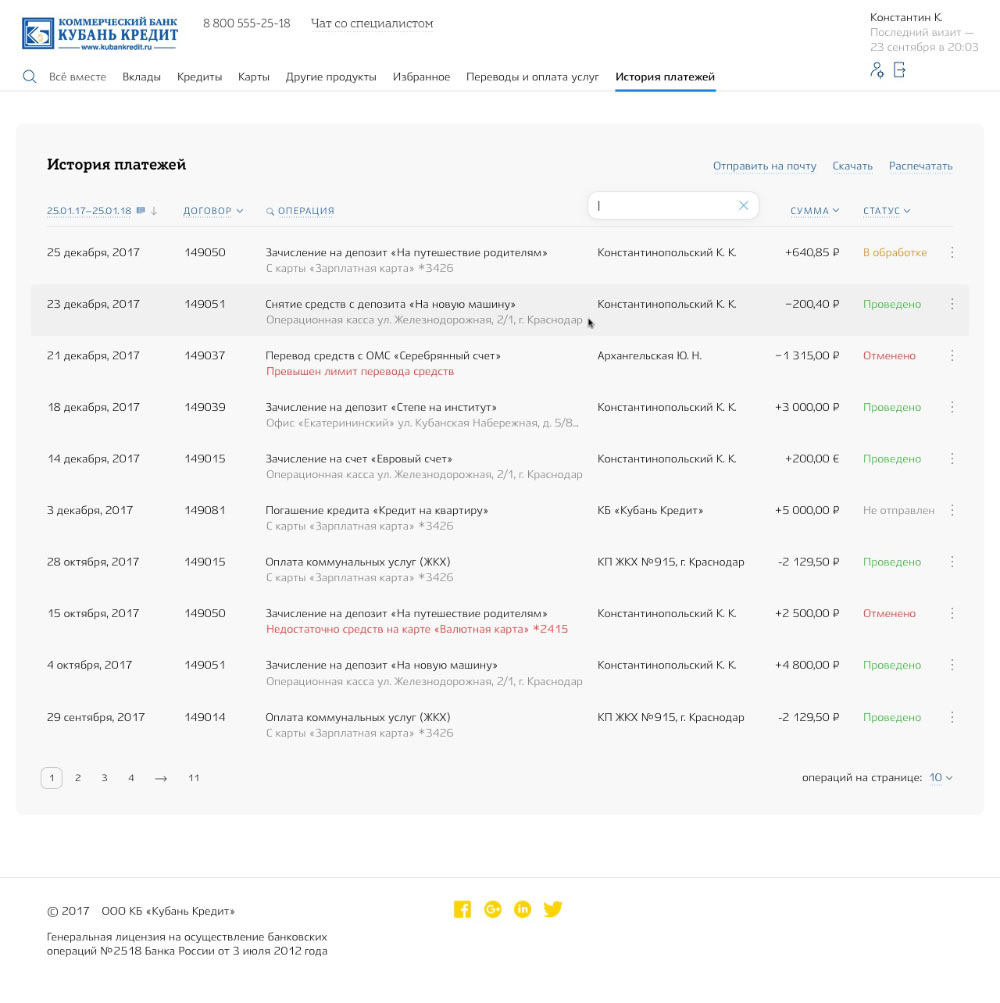Open three-dot menu for 21 декабря row
This screenshot has height=1003, width=1000.
(x=951, y=356)
